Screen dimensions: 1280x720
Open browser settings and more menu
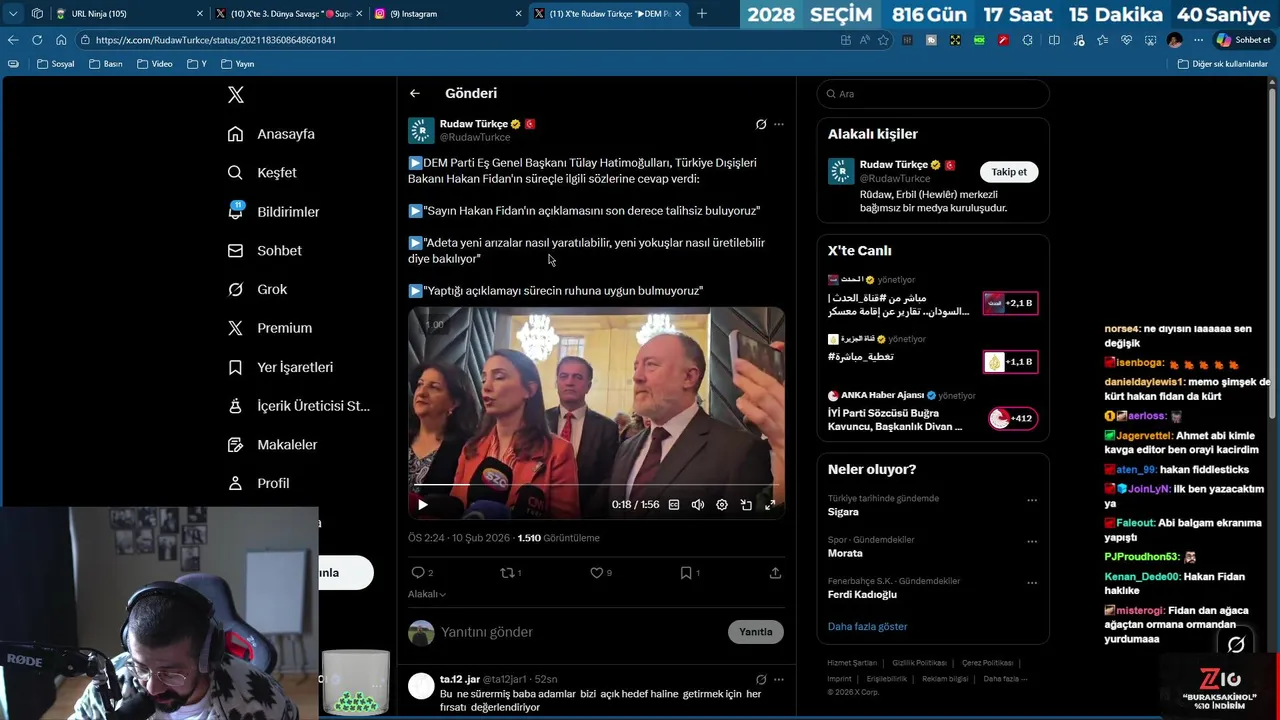1198,40
